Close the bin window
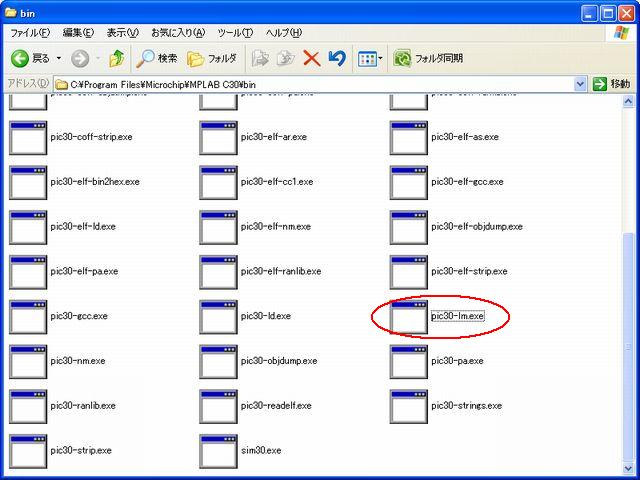Image resolution: width=640 pixels, height=480 pixels. pyautogui.click(x=626, y=13)
